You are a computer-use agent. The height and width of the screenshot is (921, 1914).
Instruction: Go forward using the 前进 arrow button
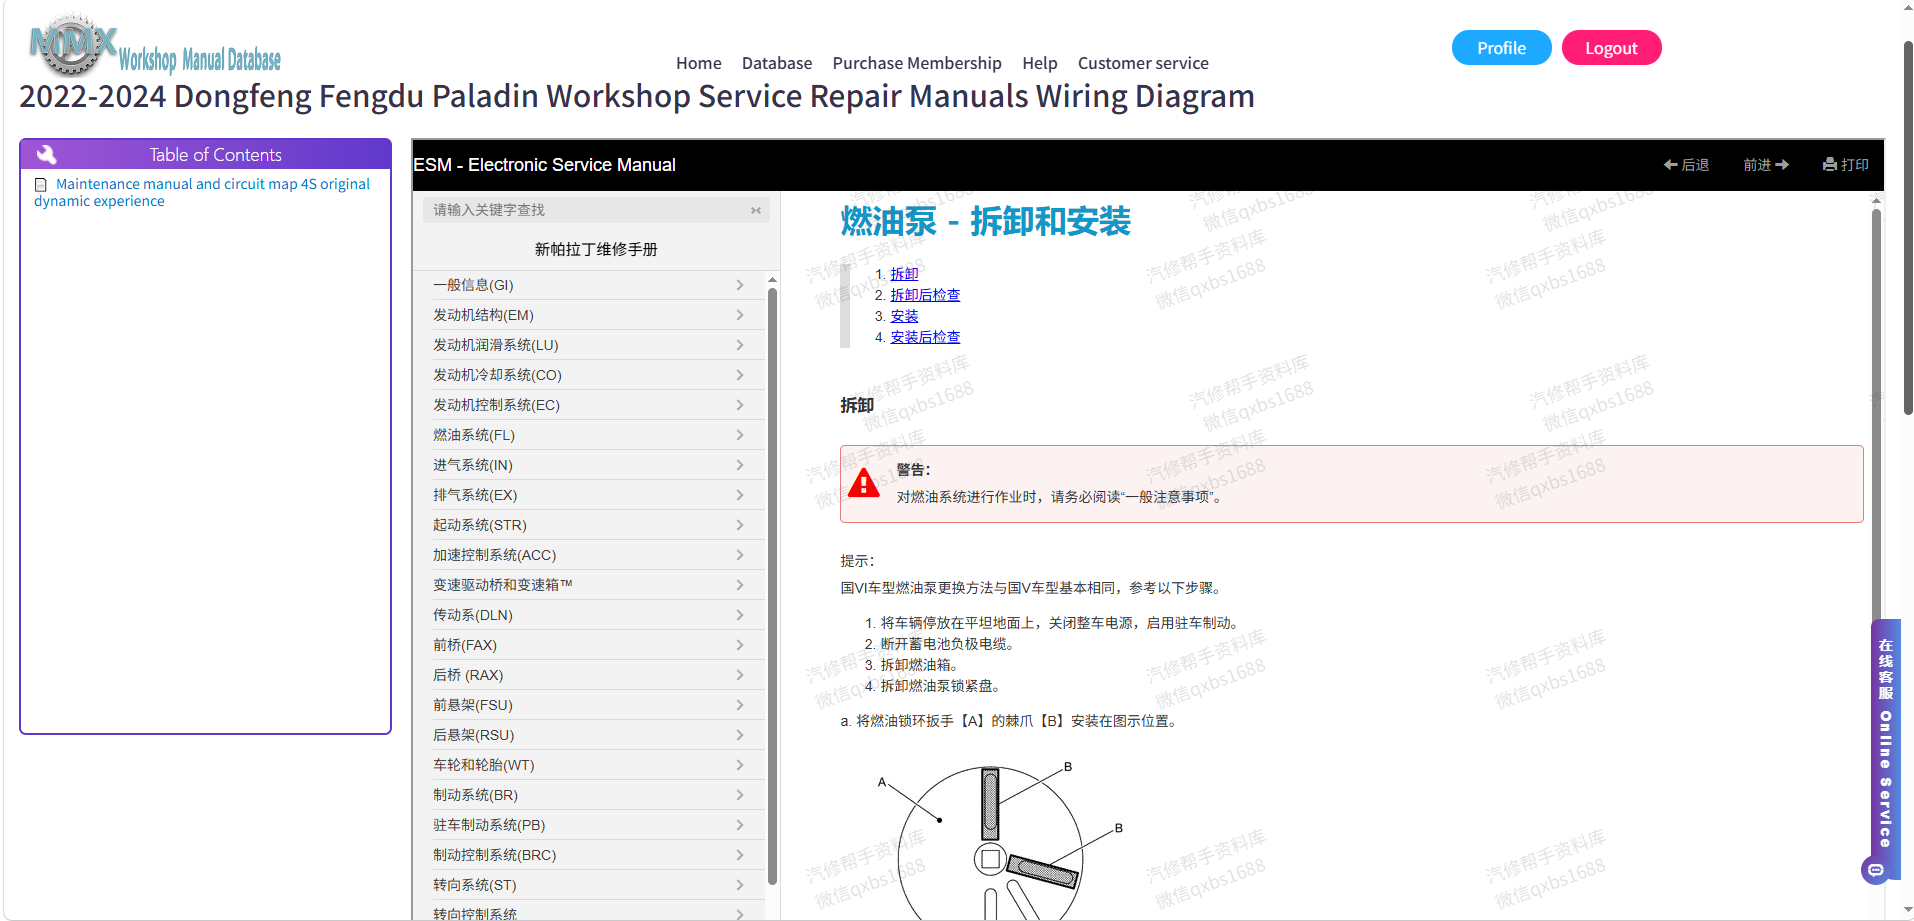point(1766,165)
